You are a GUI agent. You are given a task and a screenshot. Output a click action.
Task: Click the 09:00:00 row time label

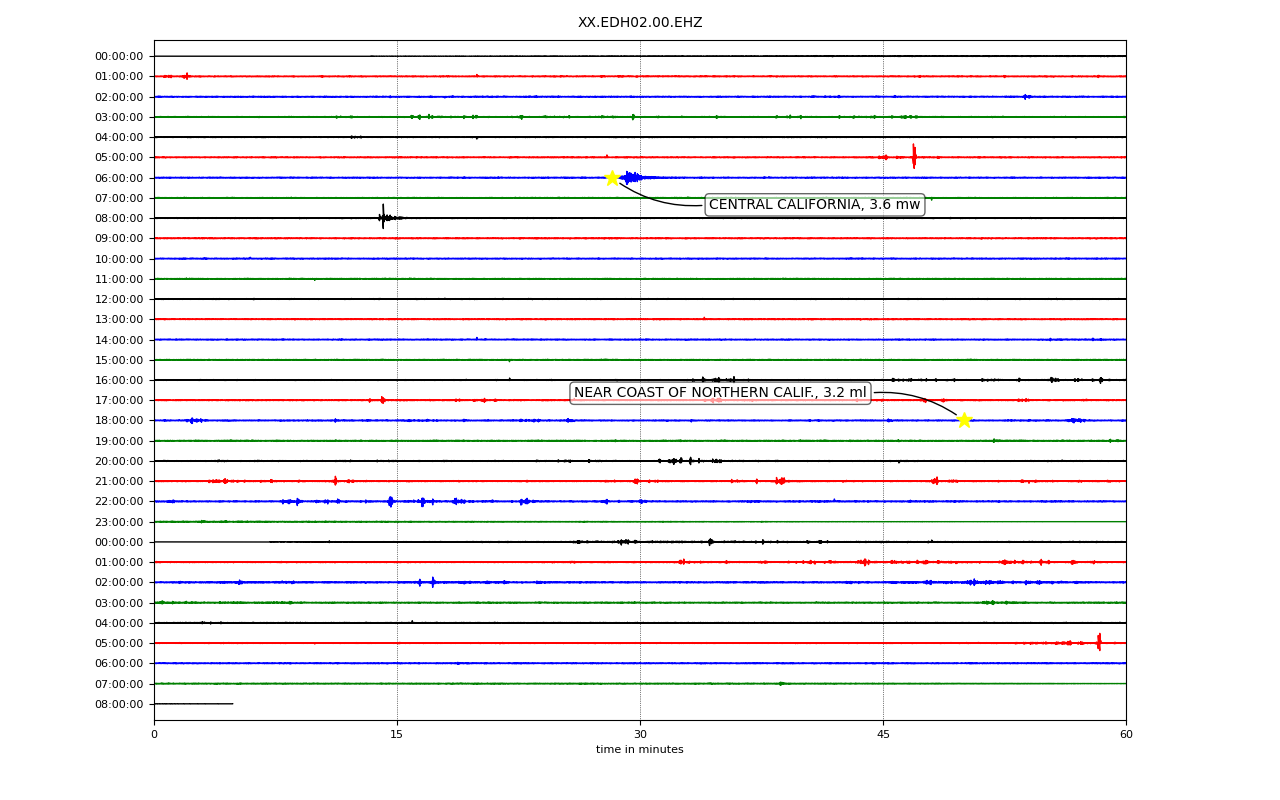click(x=119, y=239)
